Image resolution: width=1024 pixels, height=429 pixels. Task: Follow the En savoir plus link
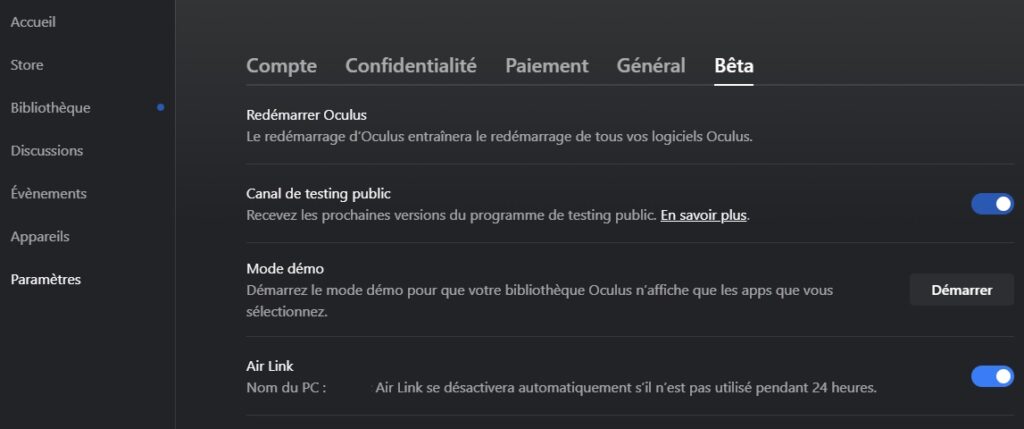click(x=703, y=215)
